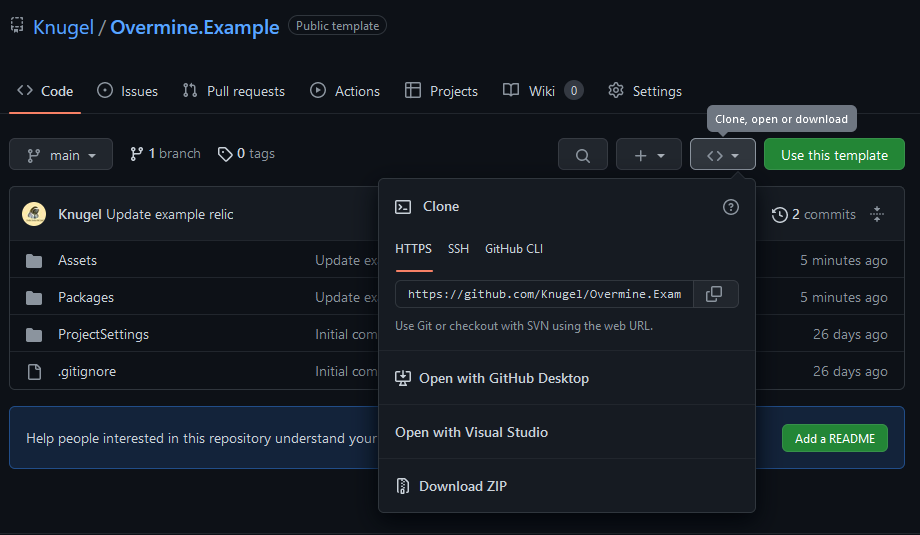The width and height of the screenshot is (920, 535).
Task: View the 1 branch link
Action: coord(165,154)
